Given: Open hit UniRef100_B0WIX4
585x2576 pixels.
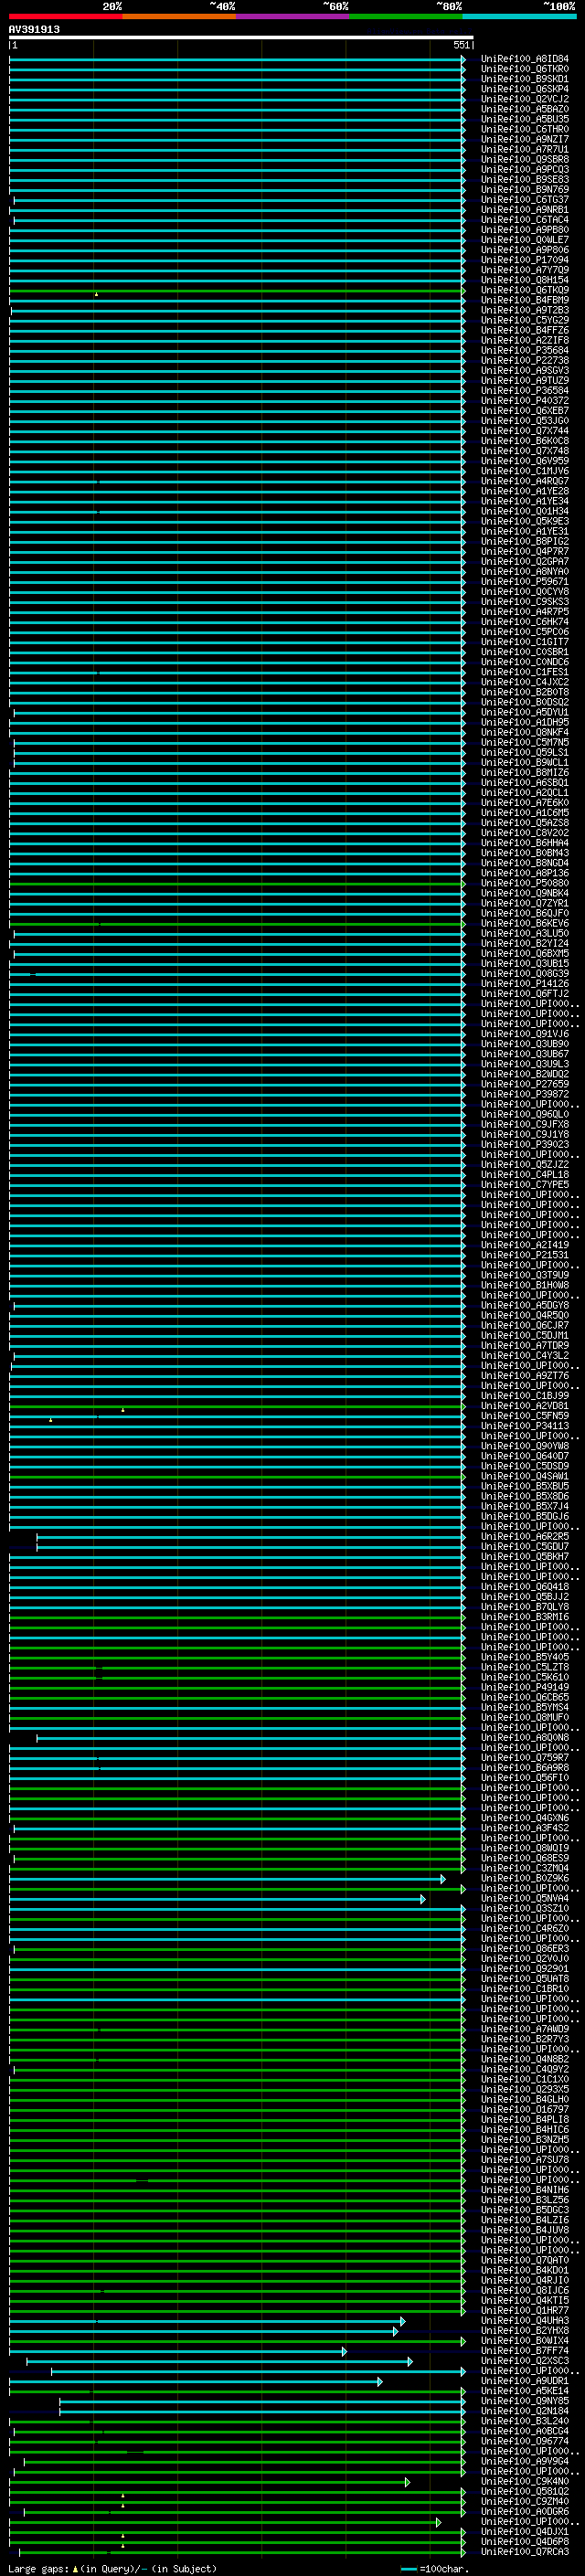Looking at the screenshot, I should [524, 2340].
